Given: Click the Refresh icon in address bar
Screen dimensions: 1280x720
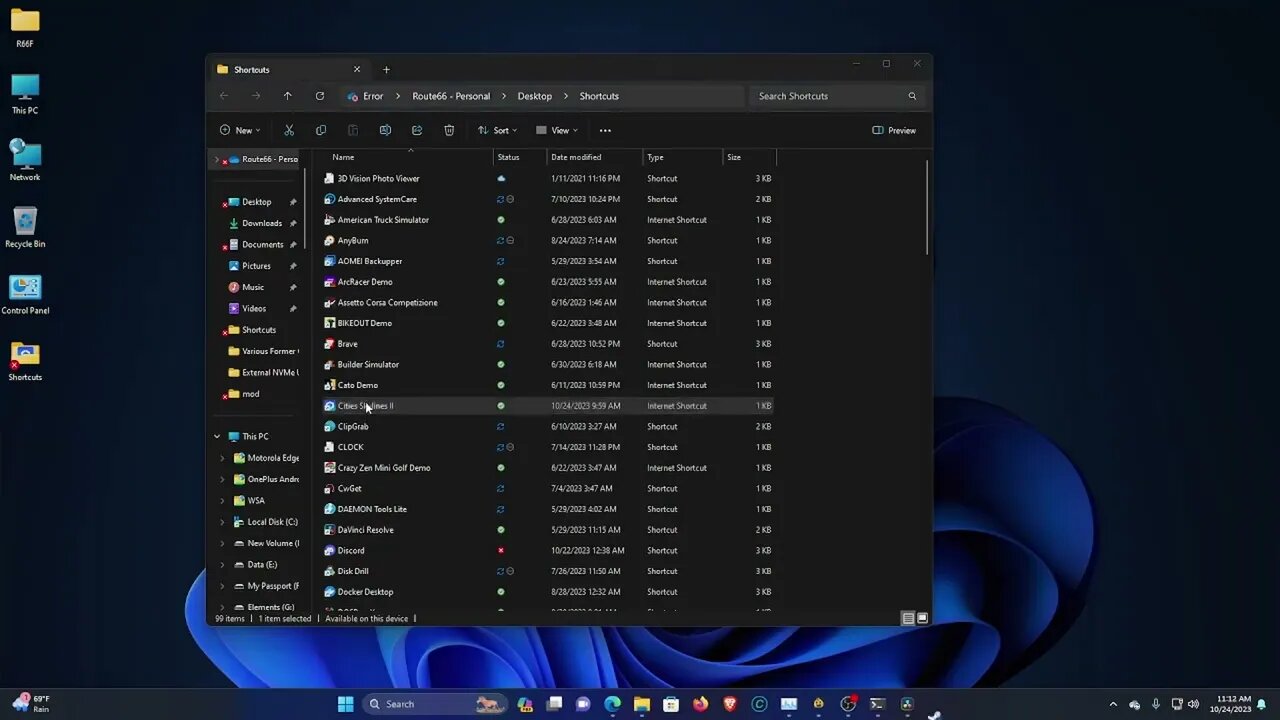Looking at the screenshot, I should point(320,96).
